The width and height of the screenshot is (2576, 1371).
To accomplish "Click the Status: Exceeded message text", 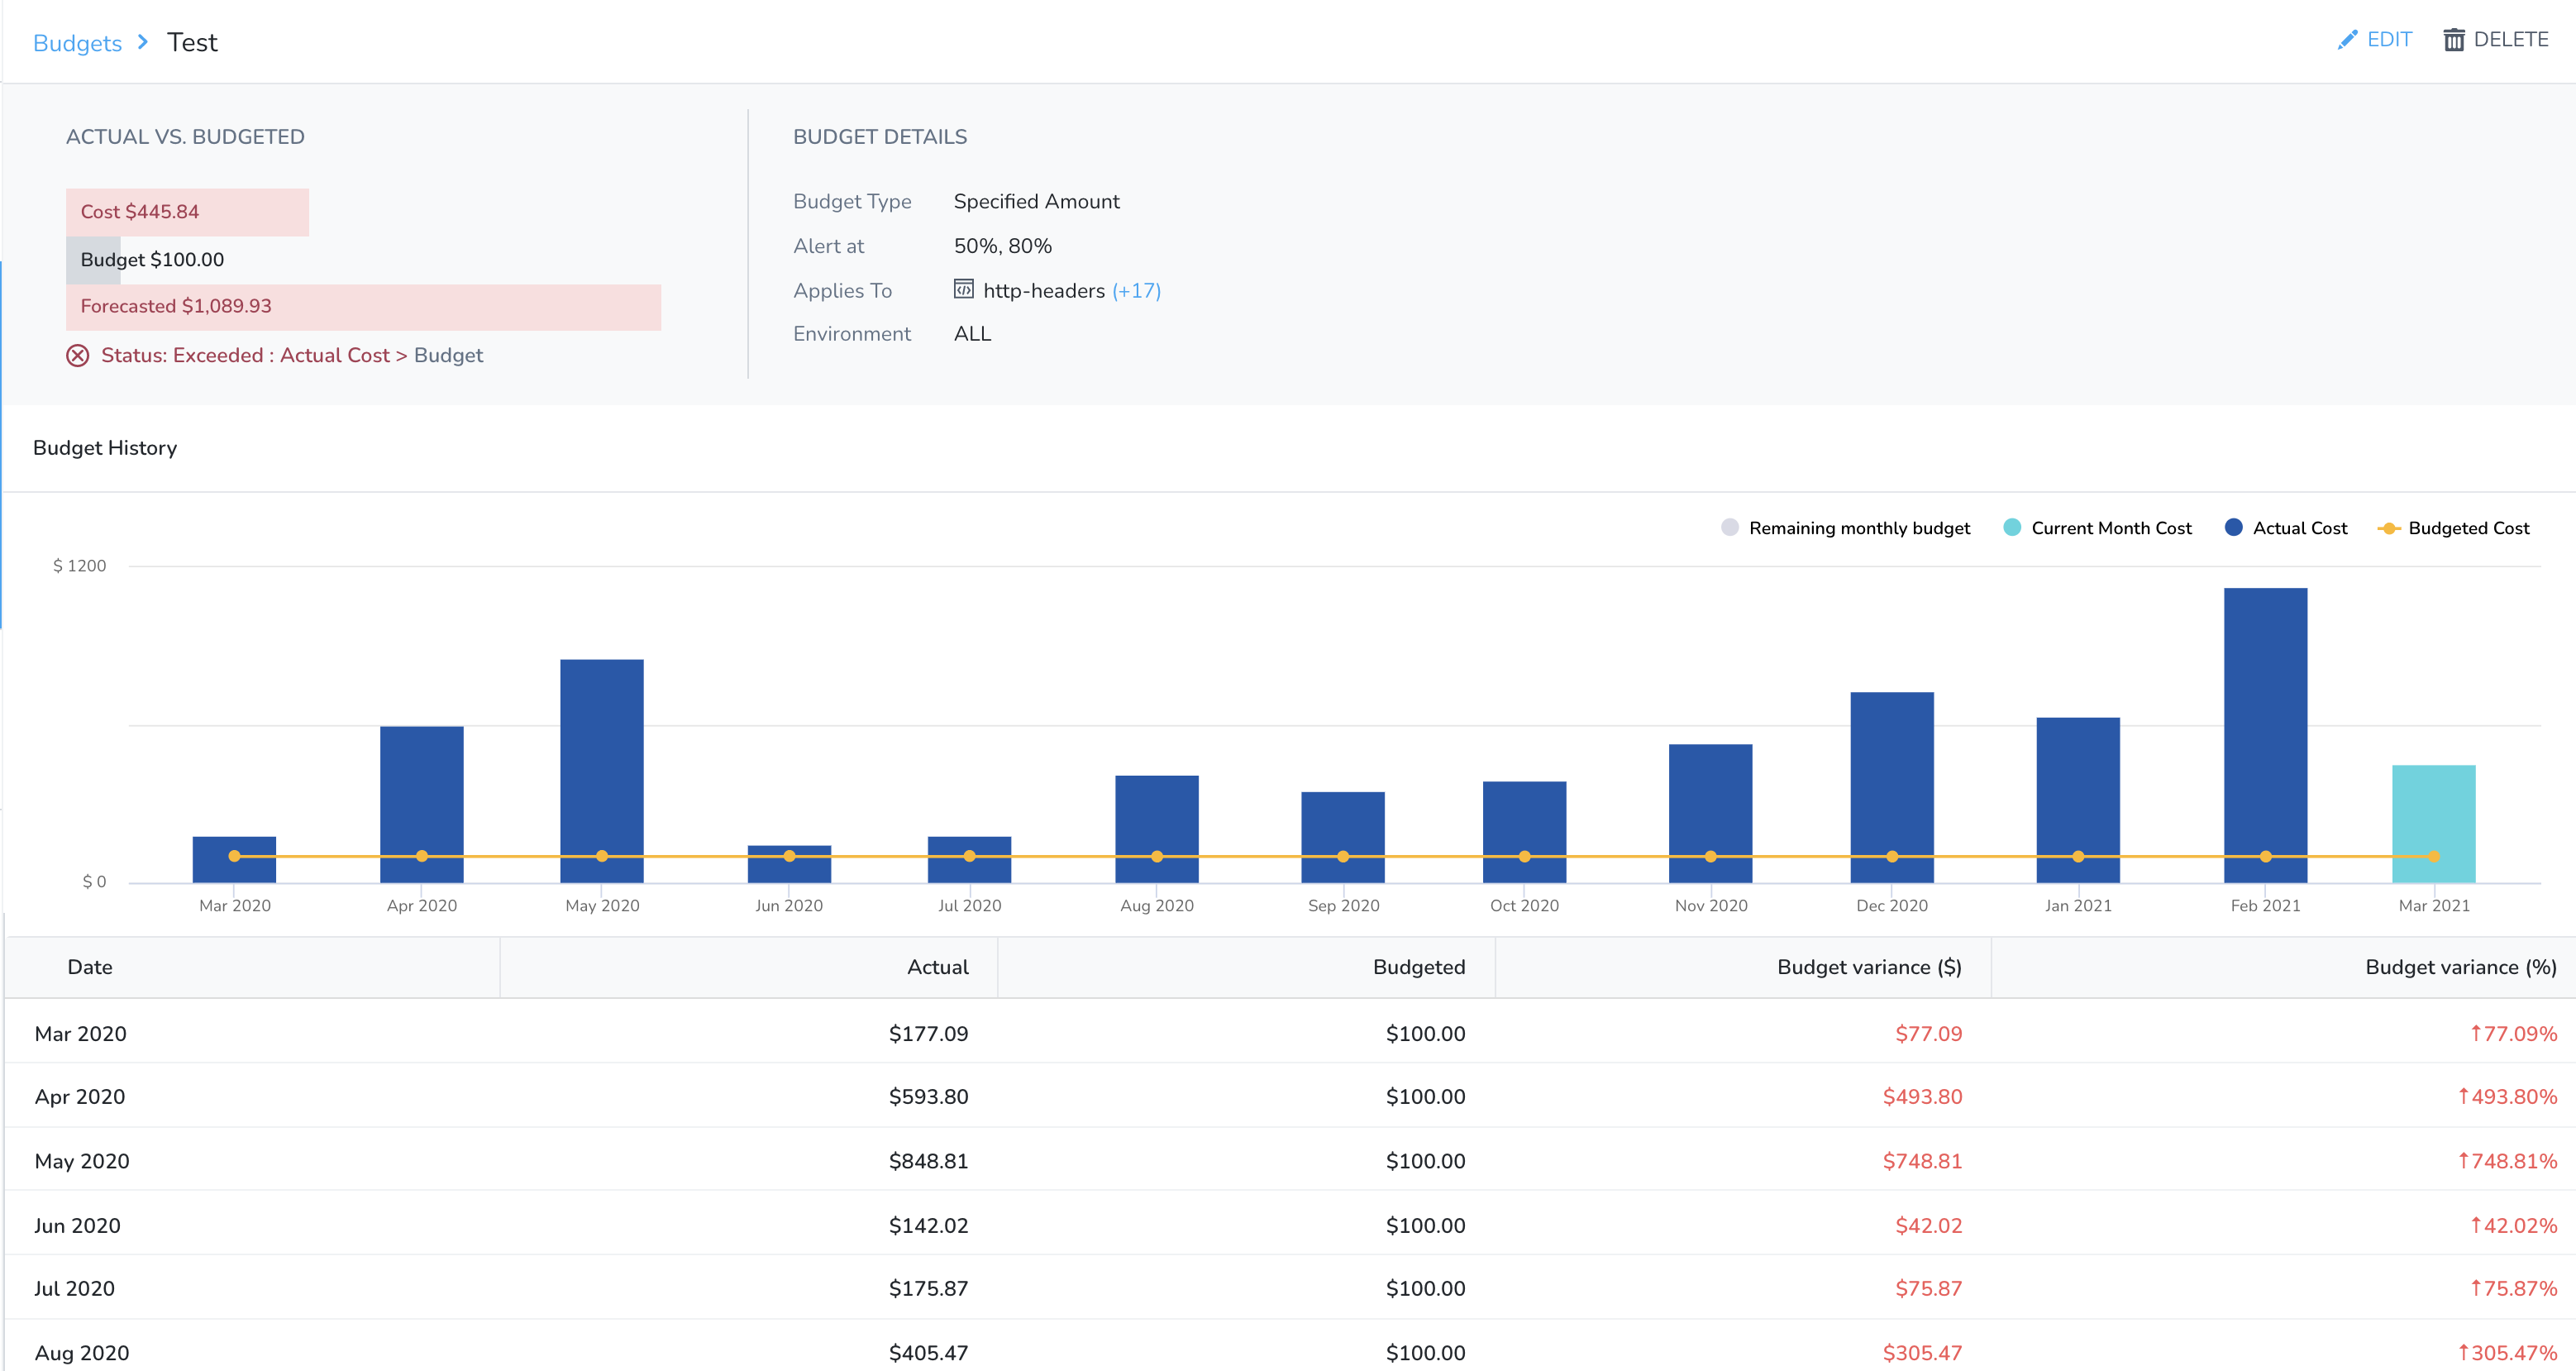I will pos(292,355).
